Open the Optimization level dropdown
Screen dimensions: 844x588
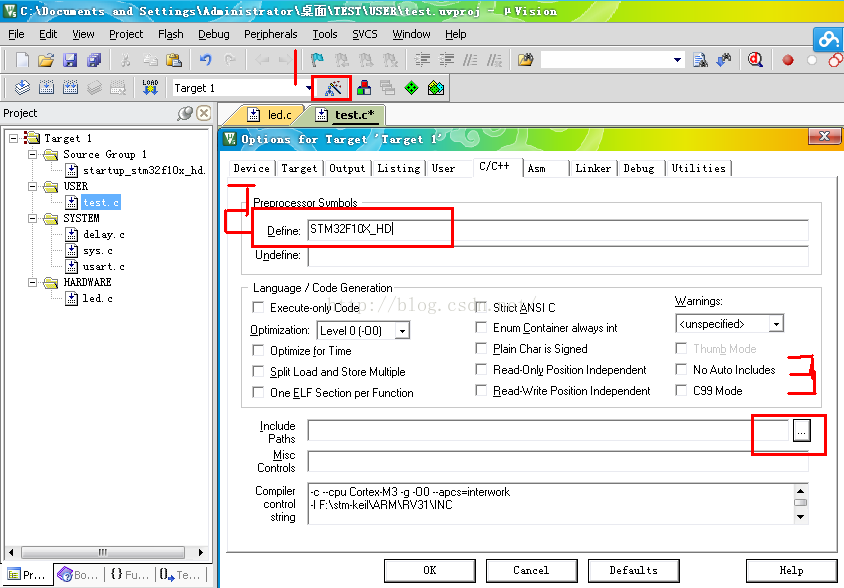point(402,331)
